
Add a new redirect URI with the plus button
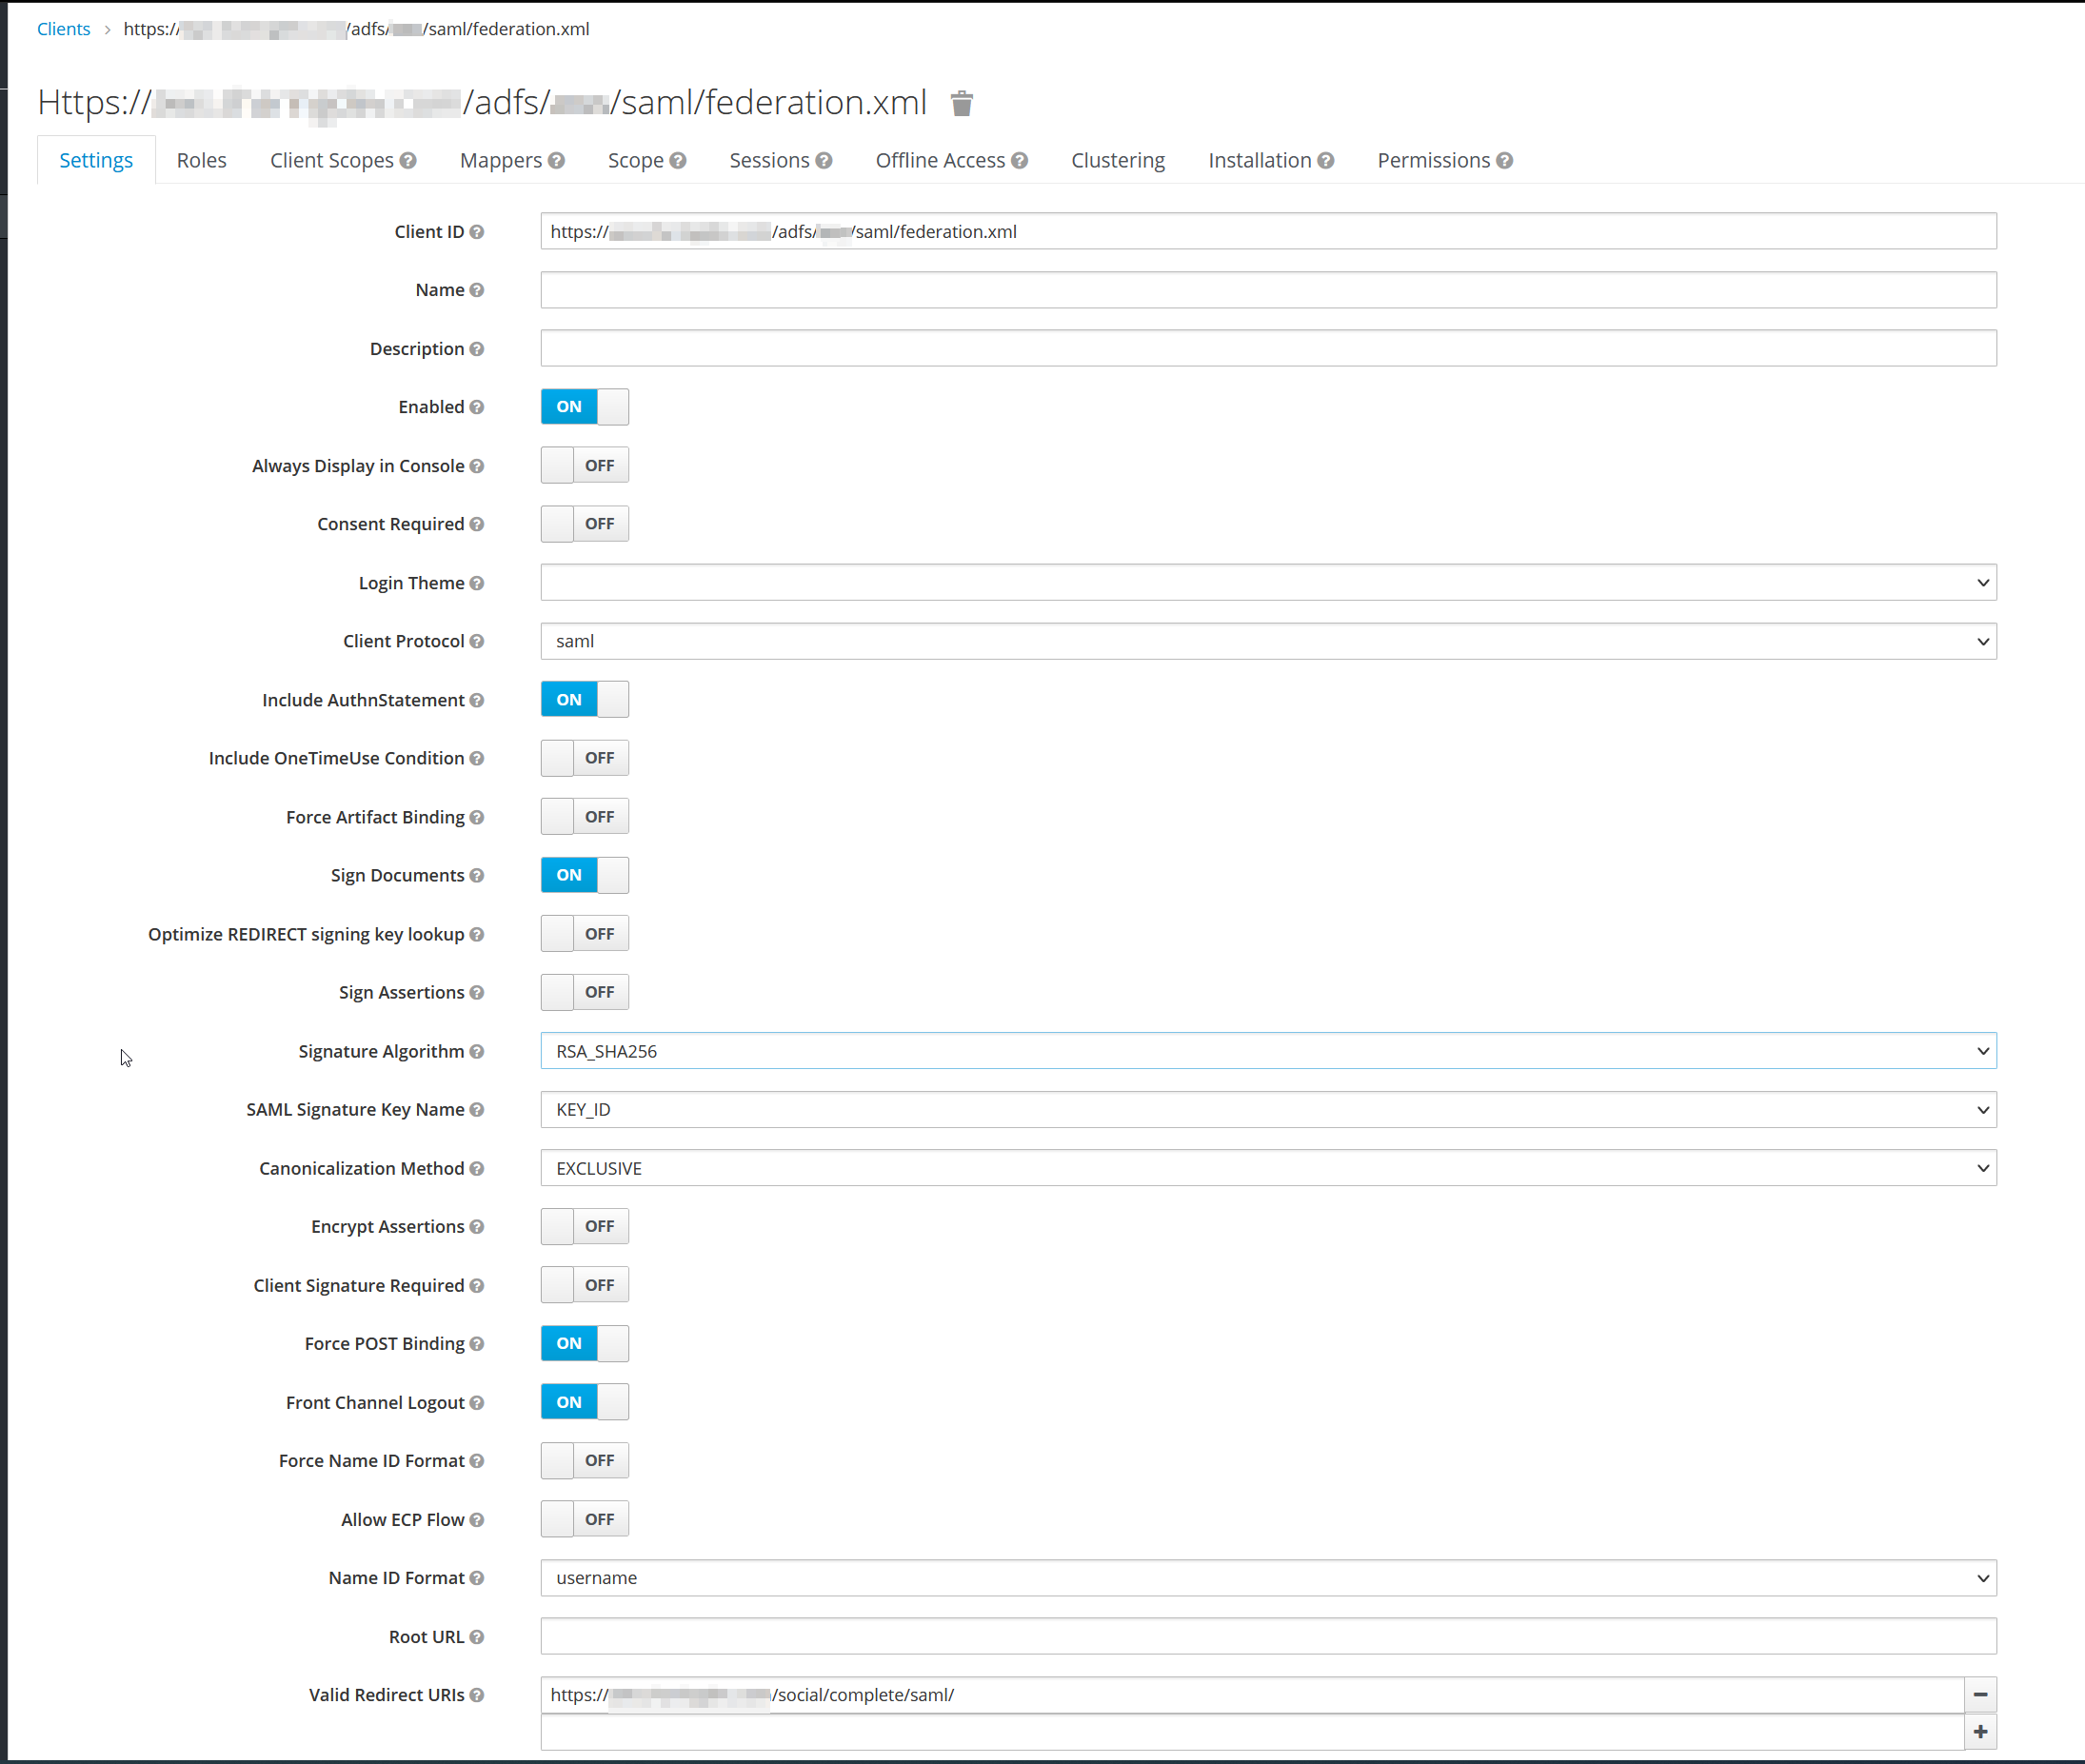point(1980,1731)
